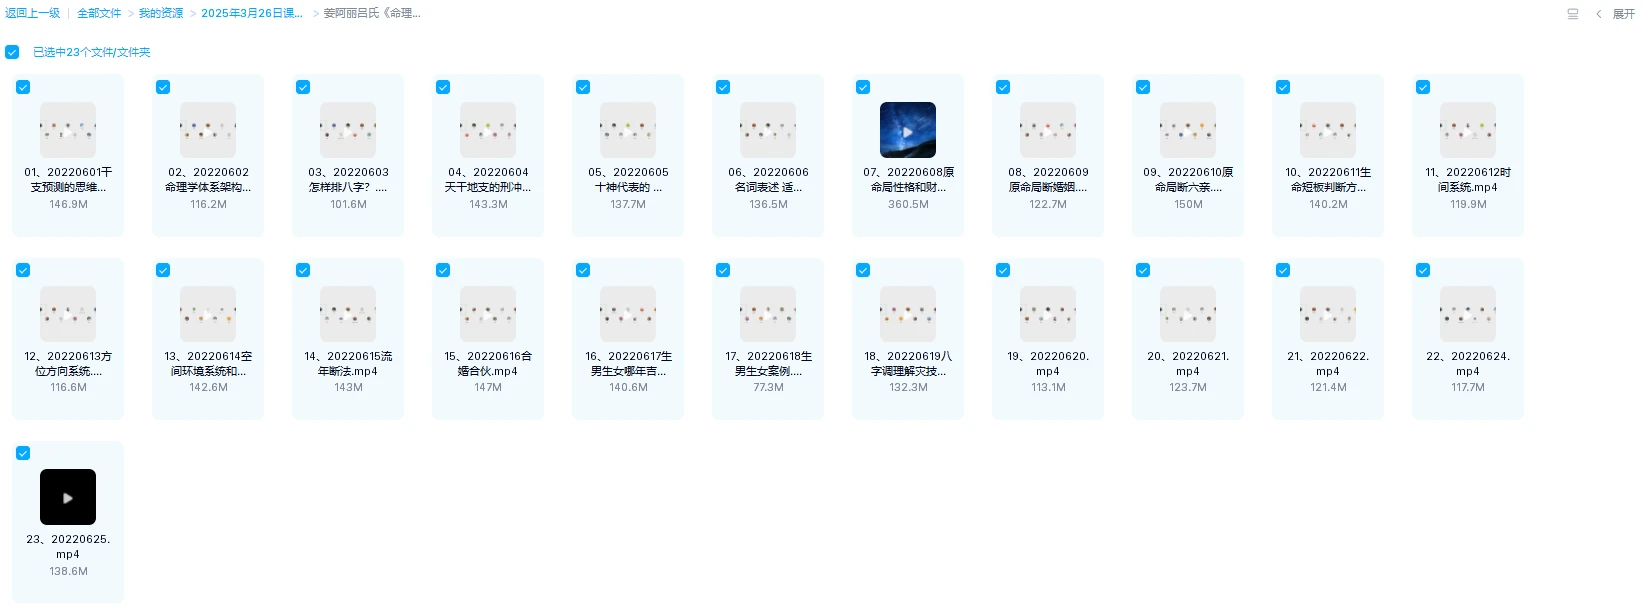Click file size 77.3M

pyautogui.click(x=768, y=387)
